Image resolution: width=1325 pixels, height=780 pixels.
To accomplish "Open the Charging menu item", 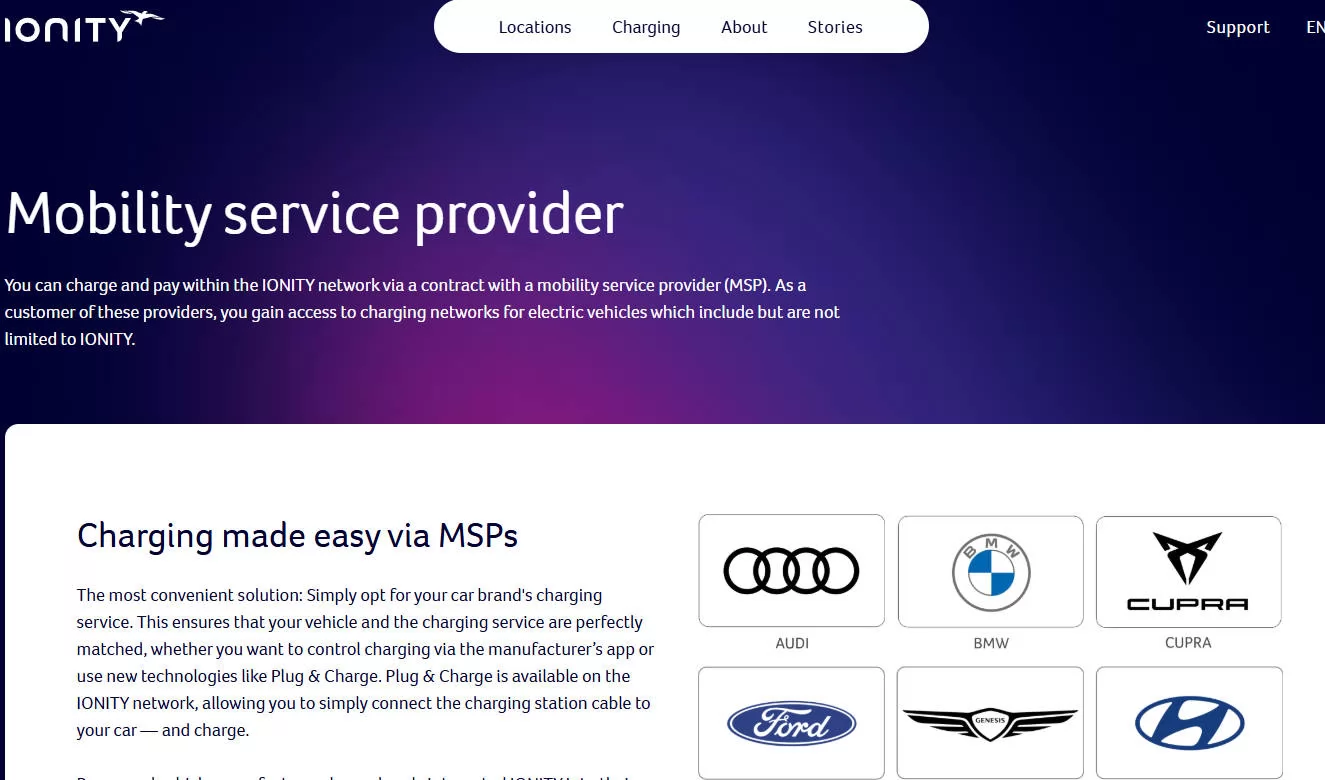I will coord(646,27).
